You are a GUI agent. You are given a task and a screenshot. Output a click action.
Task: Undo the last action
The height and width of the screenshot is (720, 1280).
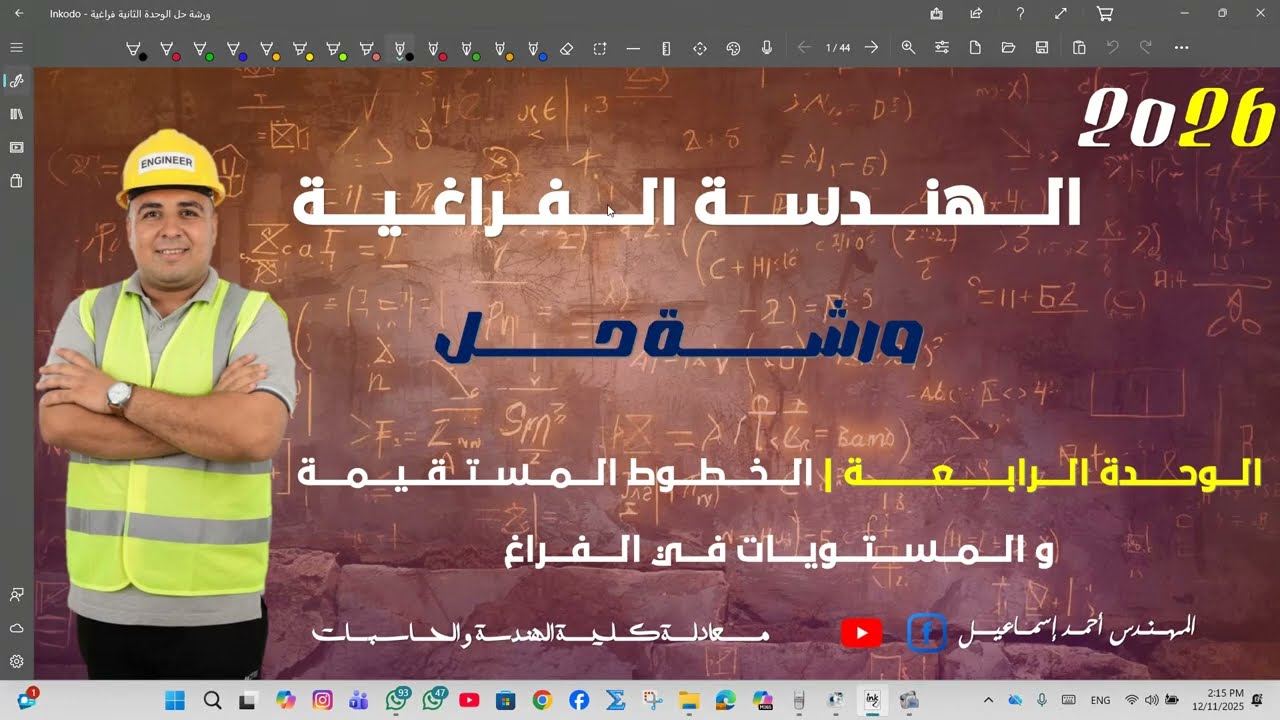tap(1112, 48)
